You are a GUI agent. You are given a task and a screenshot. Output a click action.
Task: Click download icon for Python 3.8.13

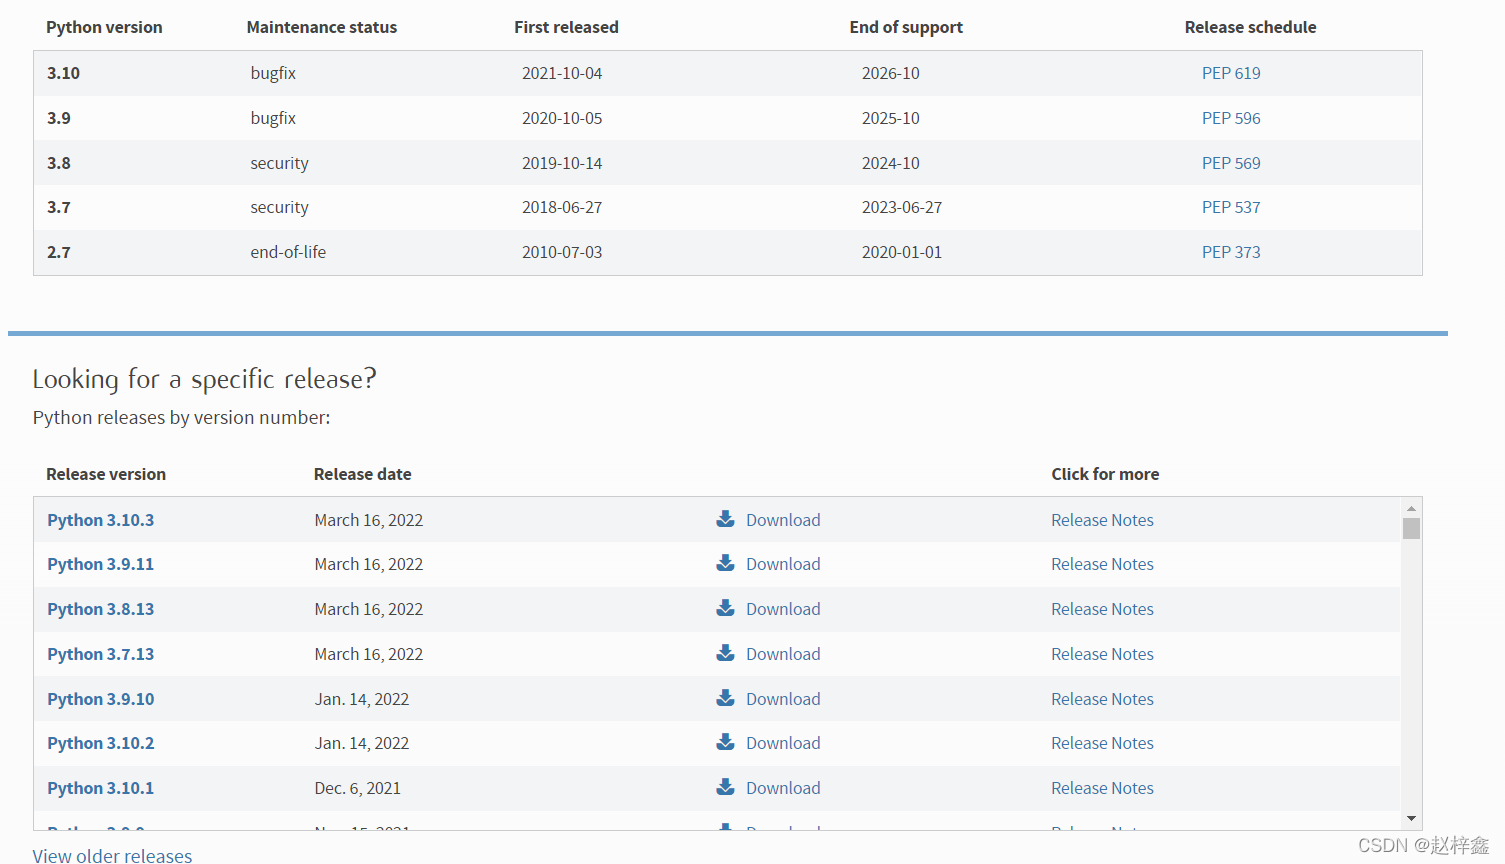click(725, 608)
